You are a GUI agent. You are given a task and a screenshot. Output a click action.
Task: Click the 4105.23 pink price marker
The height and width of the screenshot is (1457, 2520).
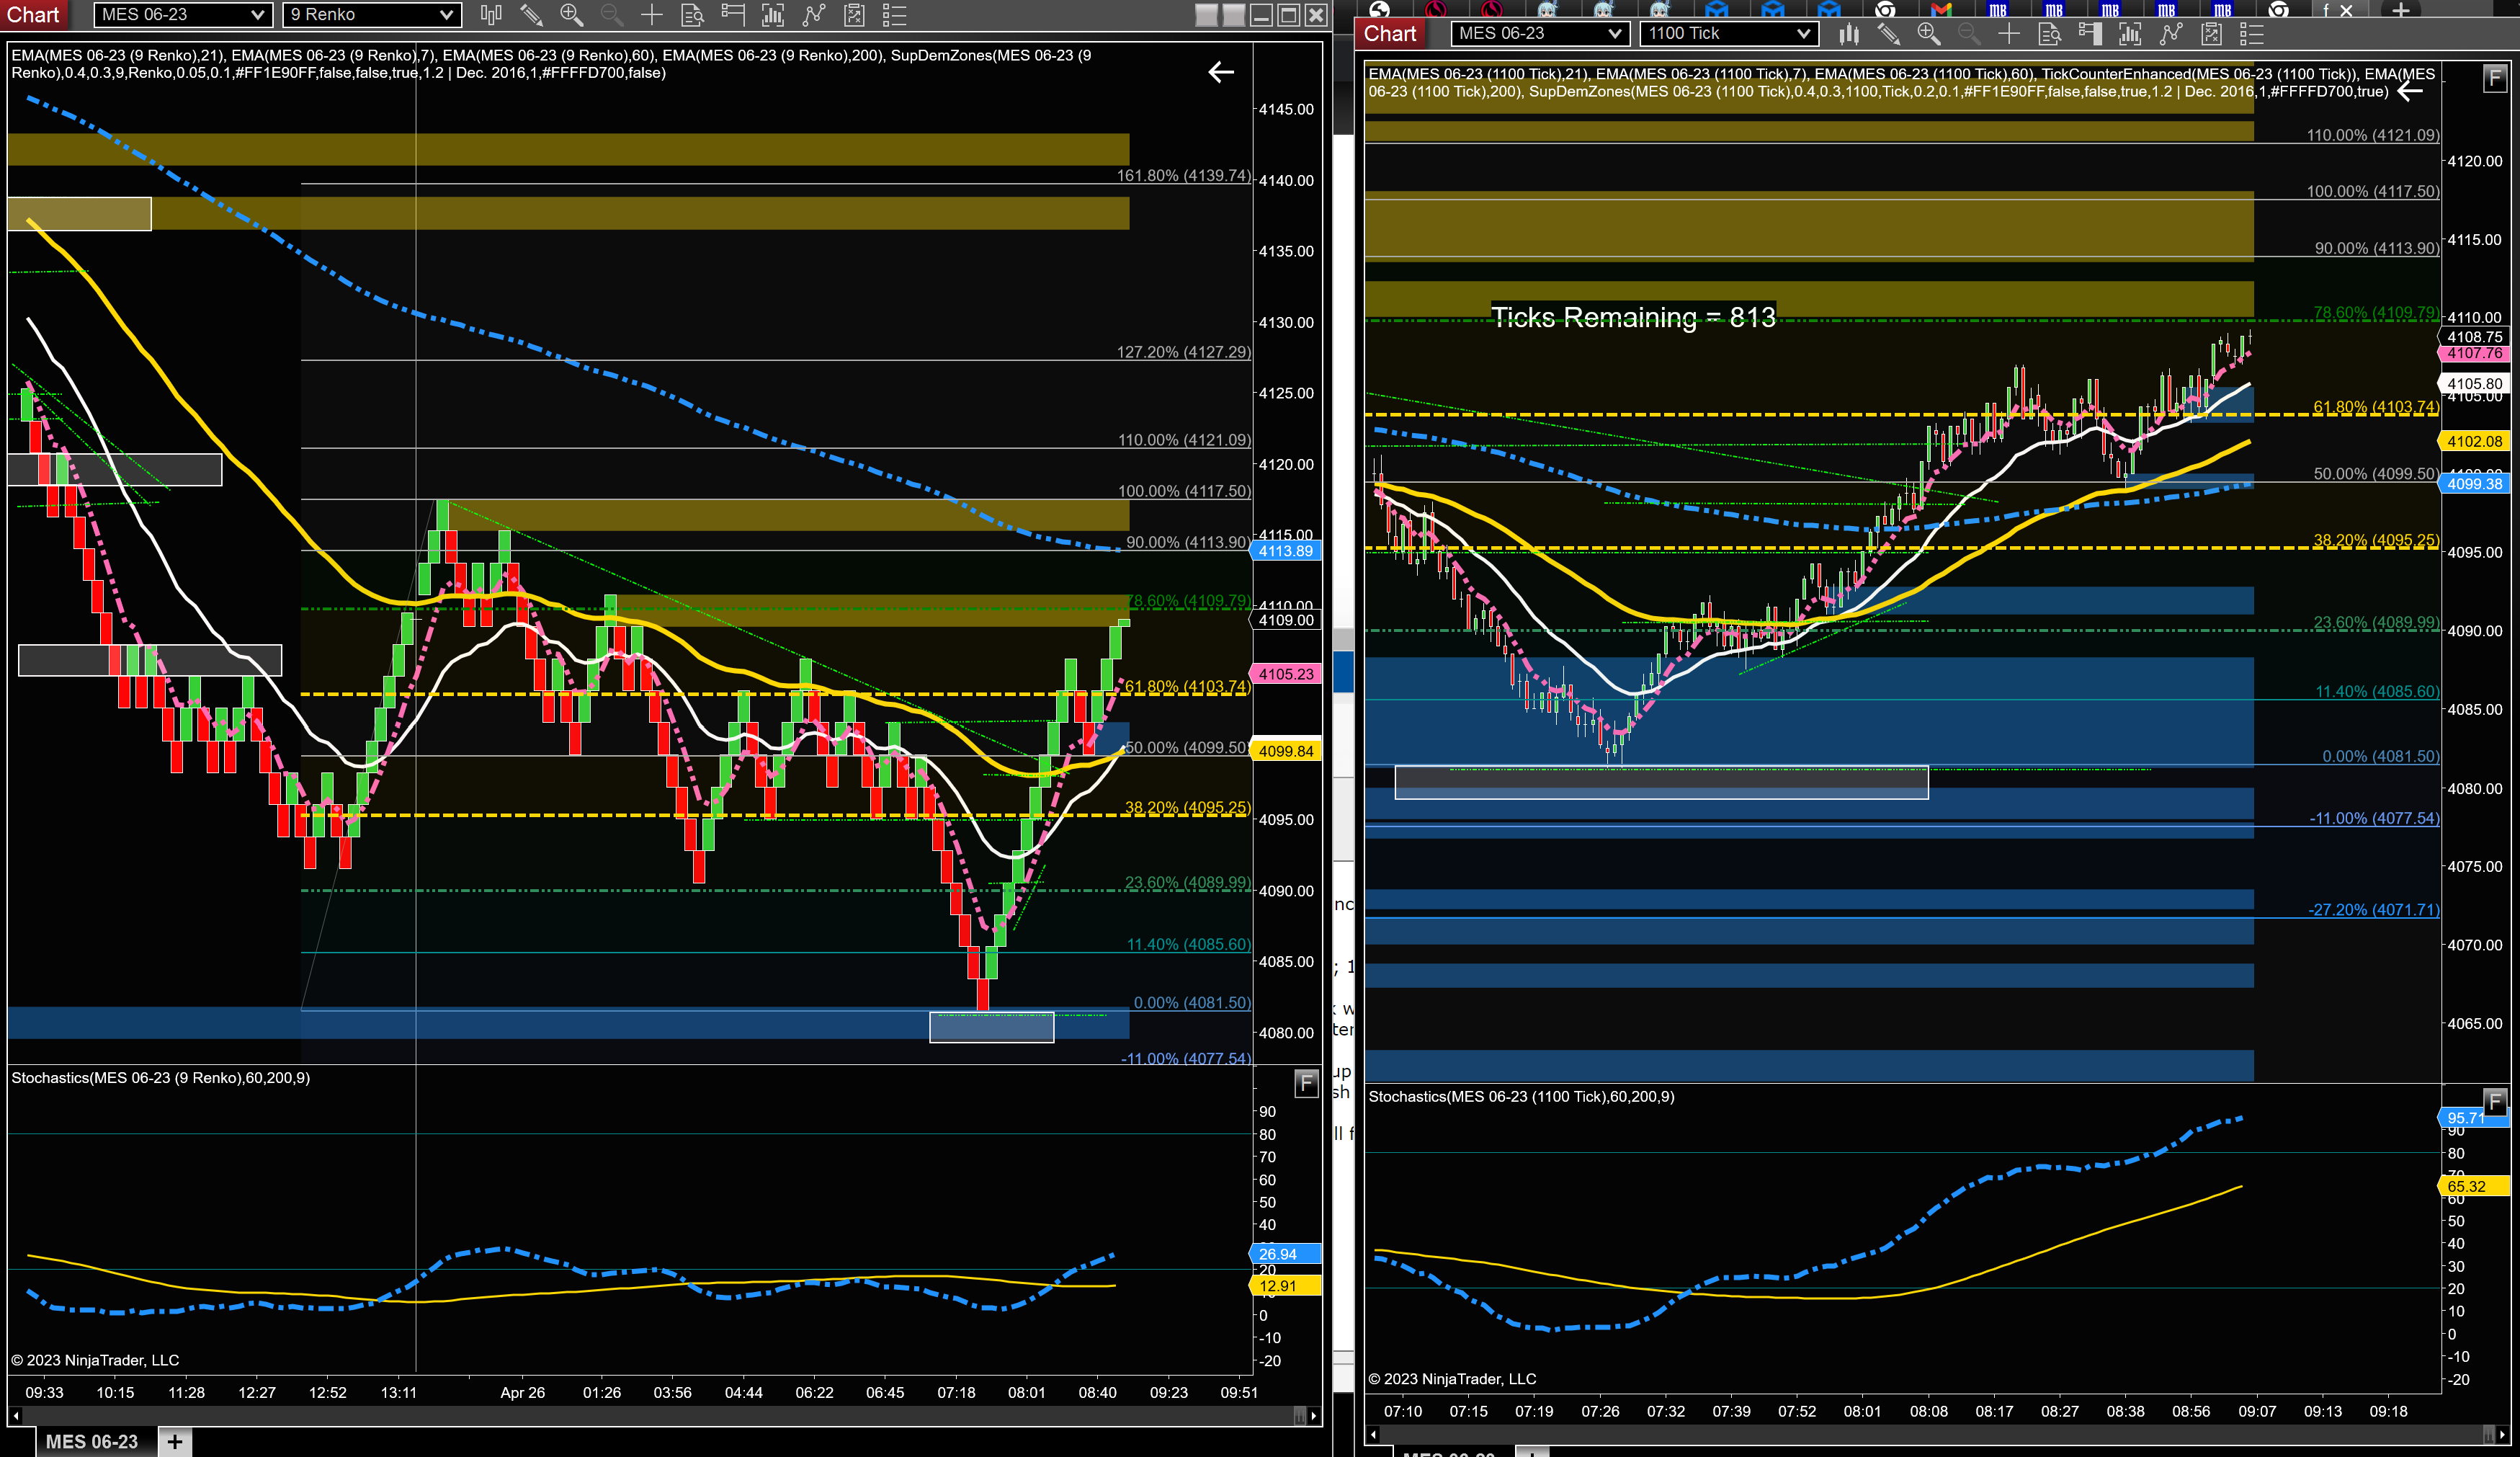coord(1286,674)
